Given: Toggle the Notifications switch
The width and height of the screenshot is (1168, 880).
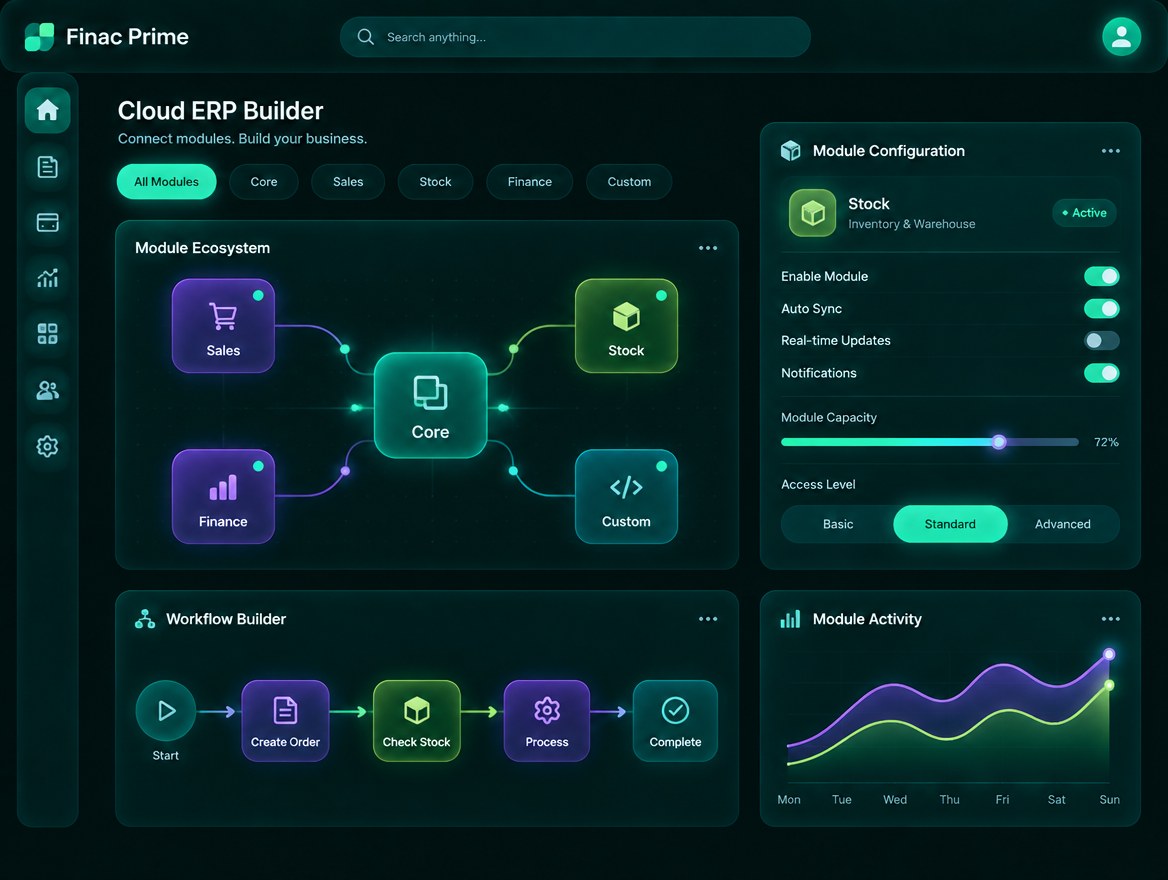Looking at the screenshot, I should click(1102, 373).
